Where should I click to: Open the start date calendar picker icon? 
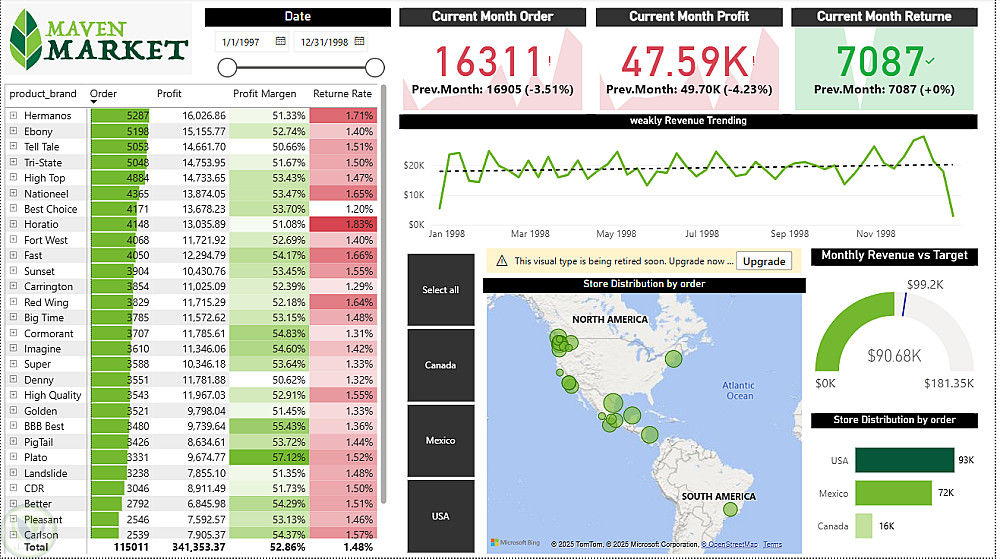tap(281, 41)
